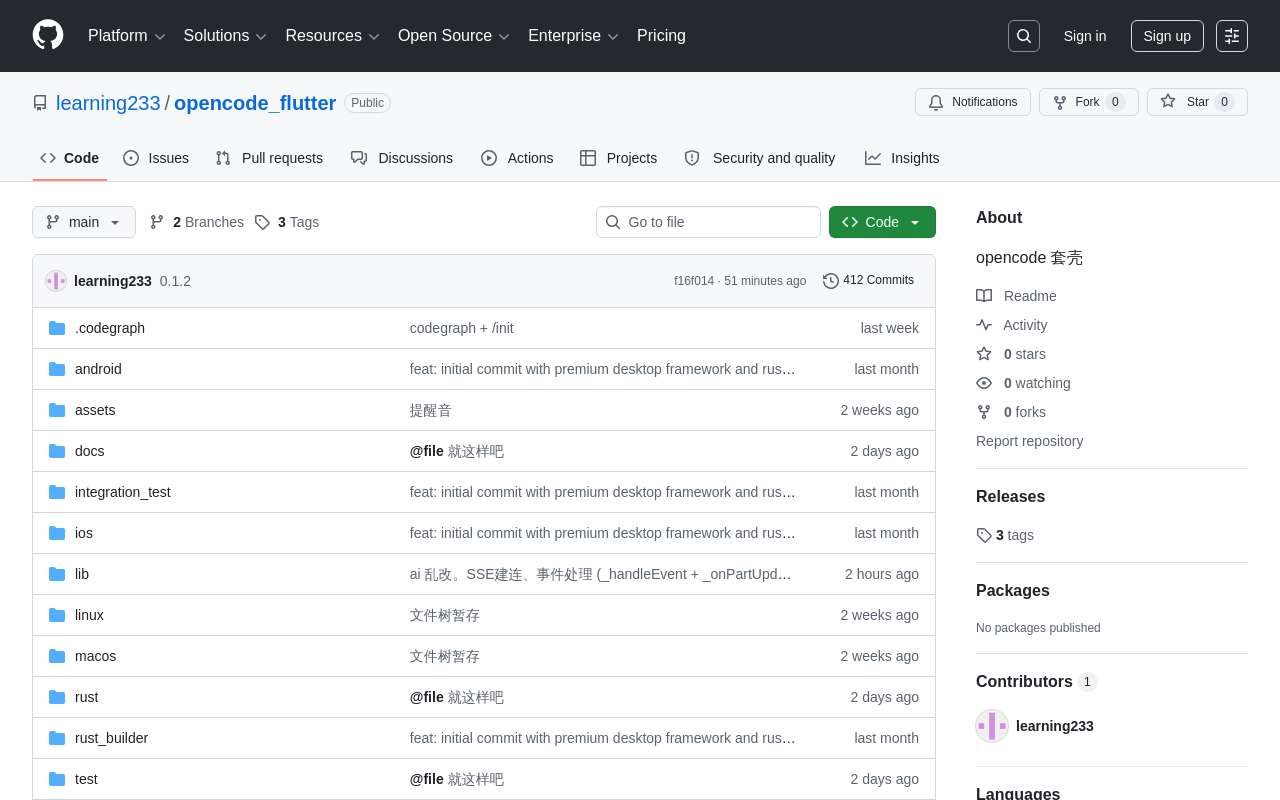The image size is (1280, 800).
Task: Expand the Solutions menu
Action: pyautogui.click(x=225, y=36)
